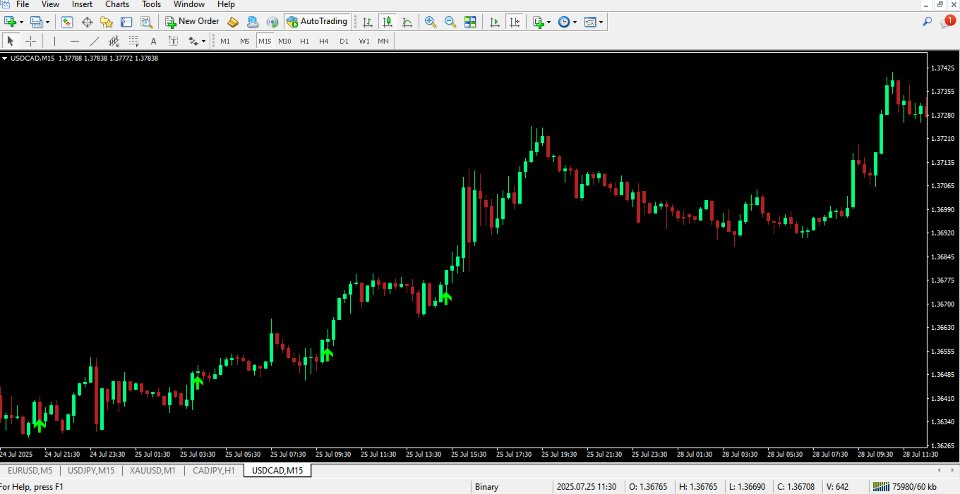Select the H1 timeframe
This screenshot has height=494, width=960.
click(304, 41)
